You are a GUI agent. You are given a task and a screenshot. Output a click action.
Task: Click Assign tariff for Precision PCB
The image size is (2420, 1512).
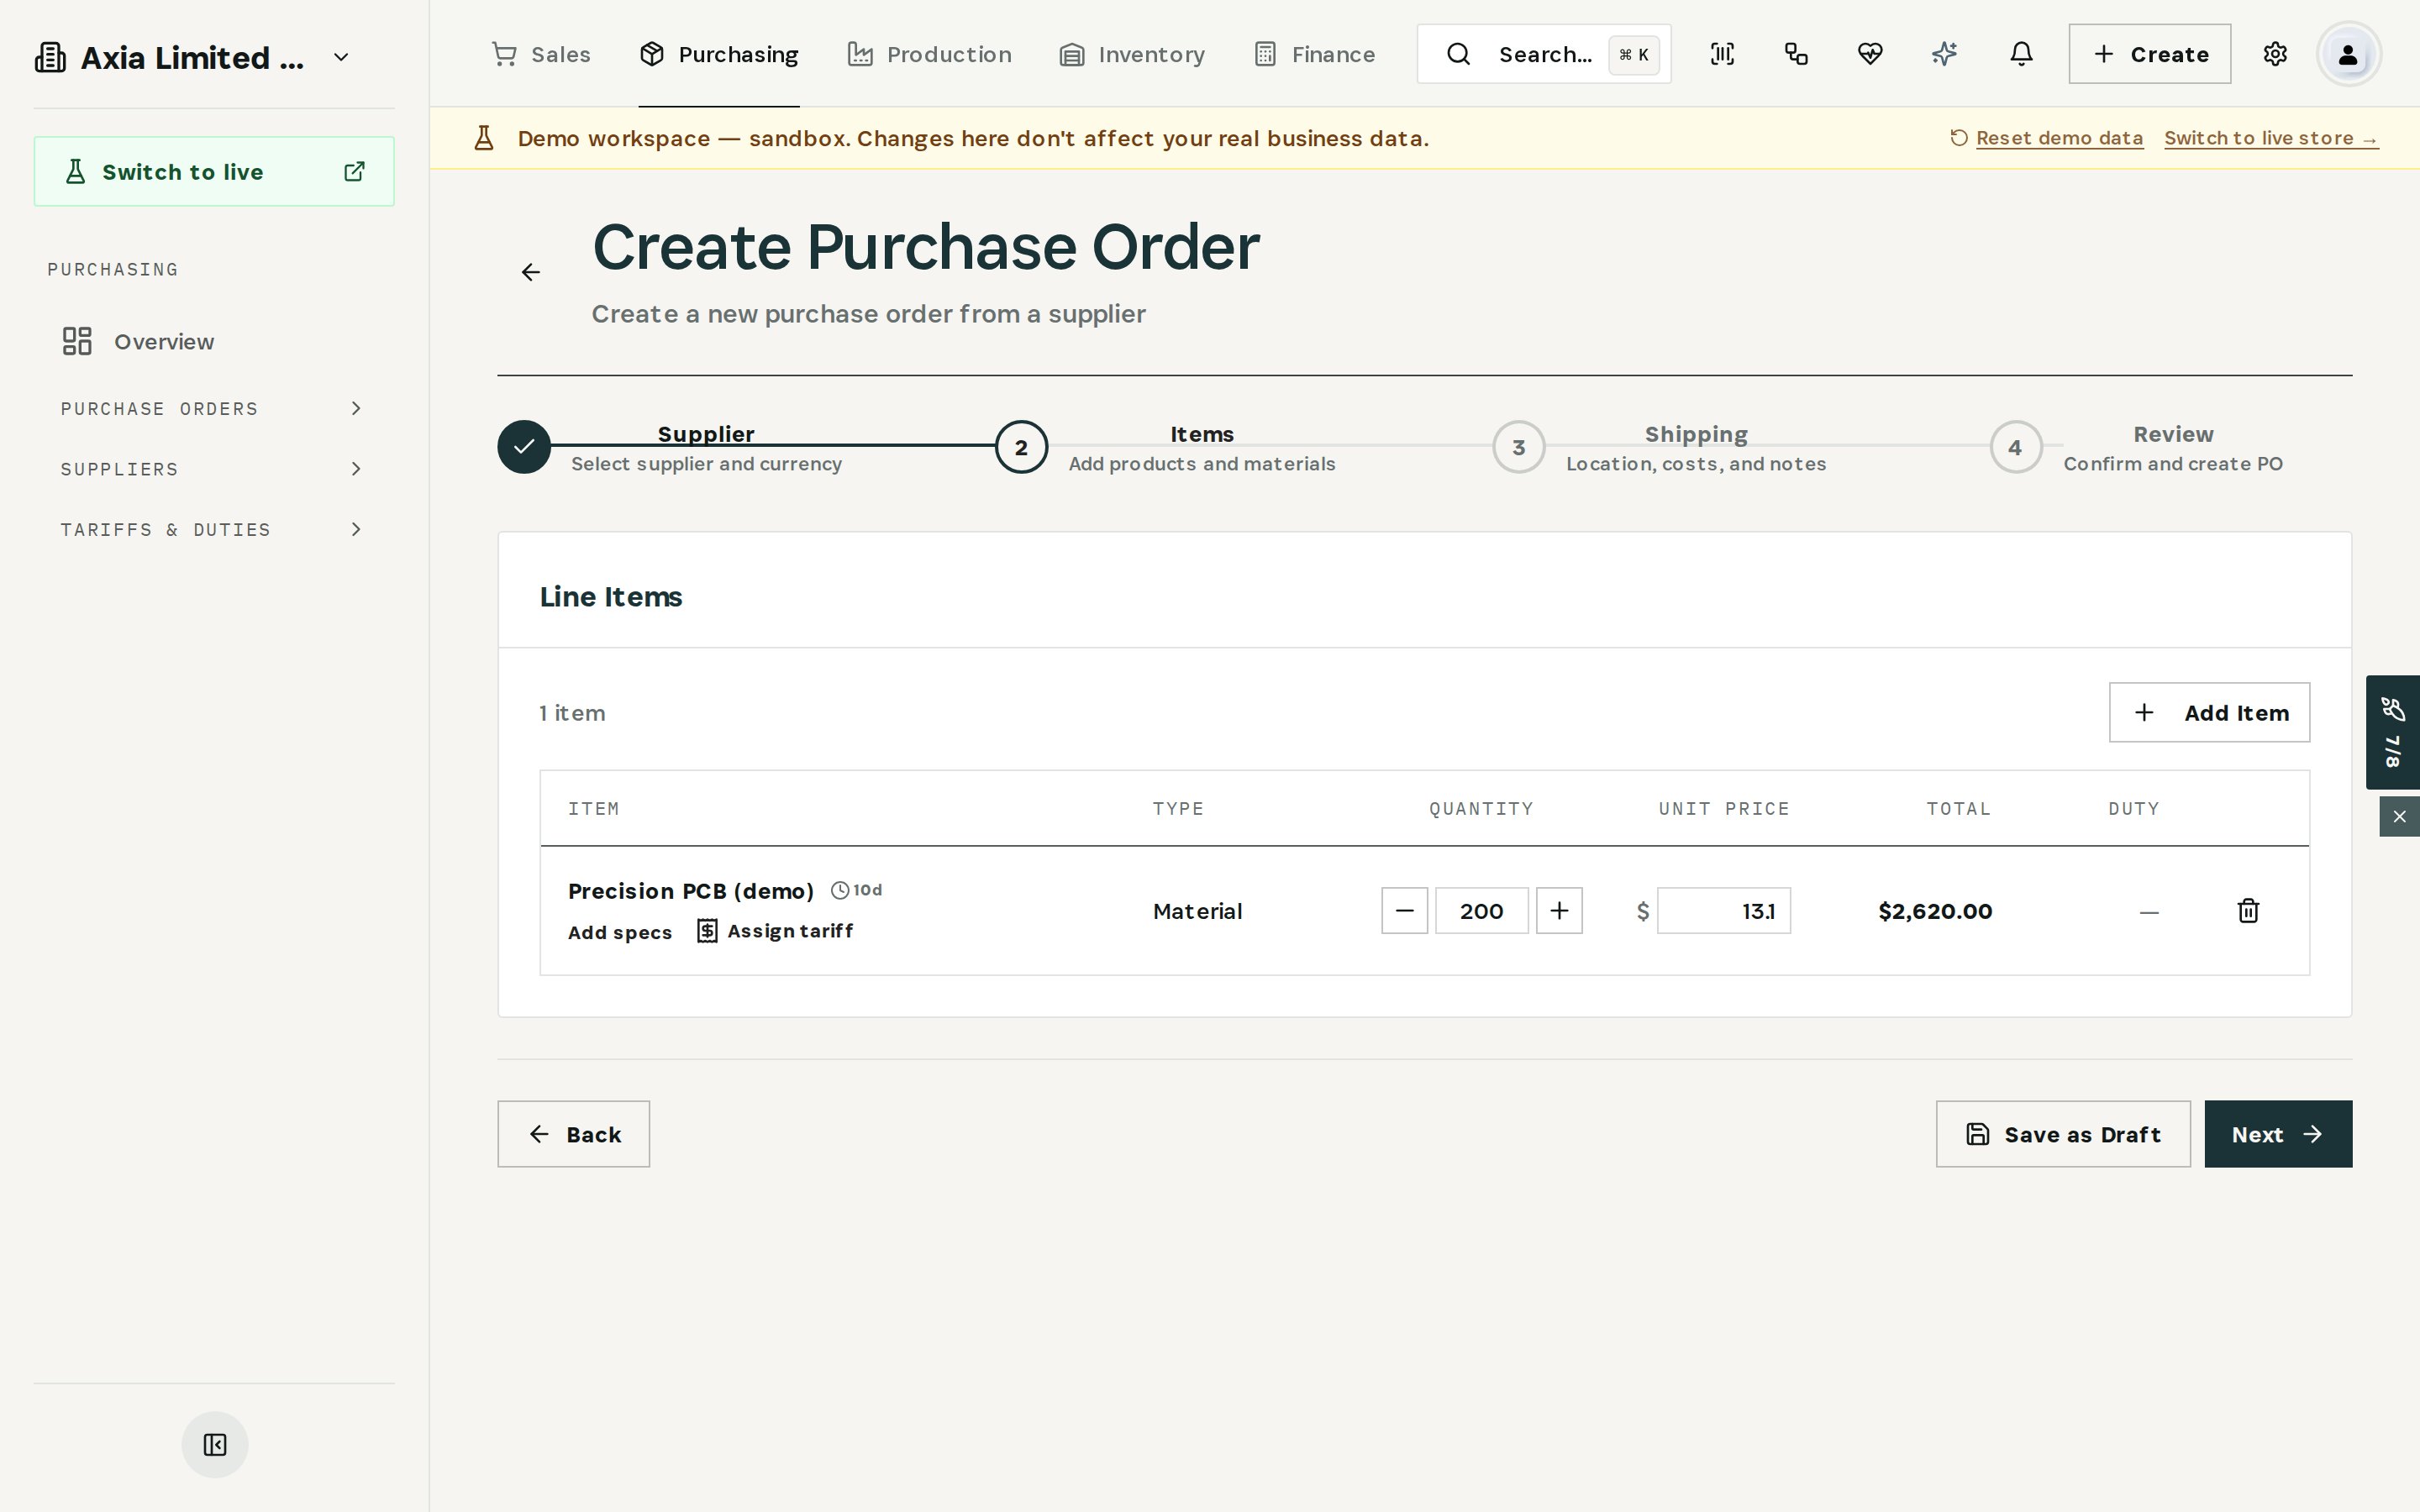(x=775, y=931)
